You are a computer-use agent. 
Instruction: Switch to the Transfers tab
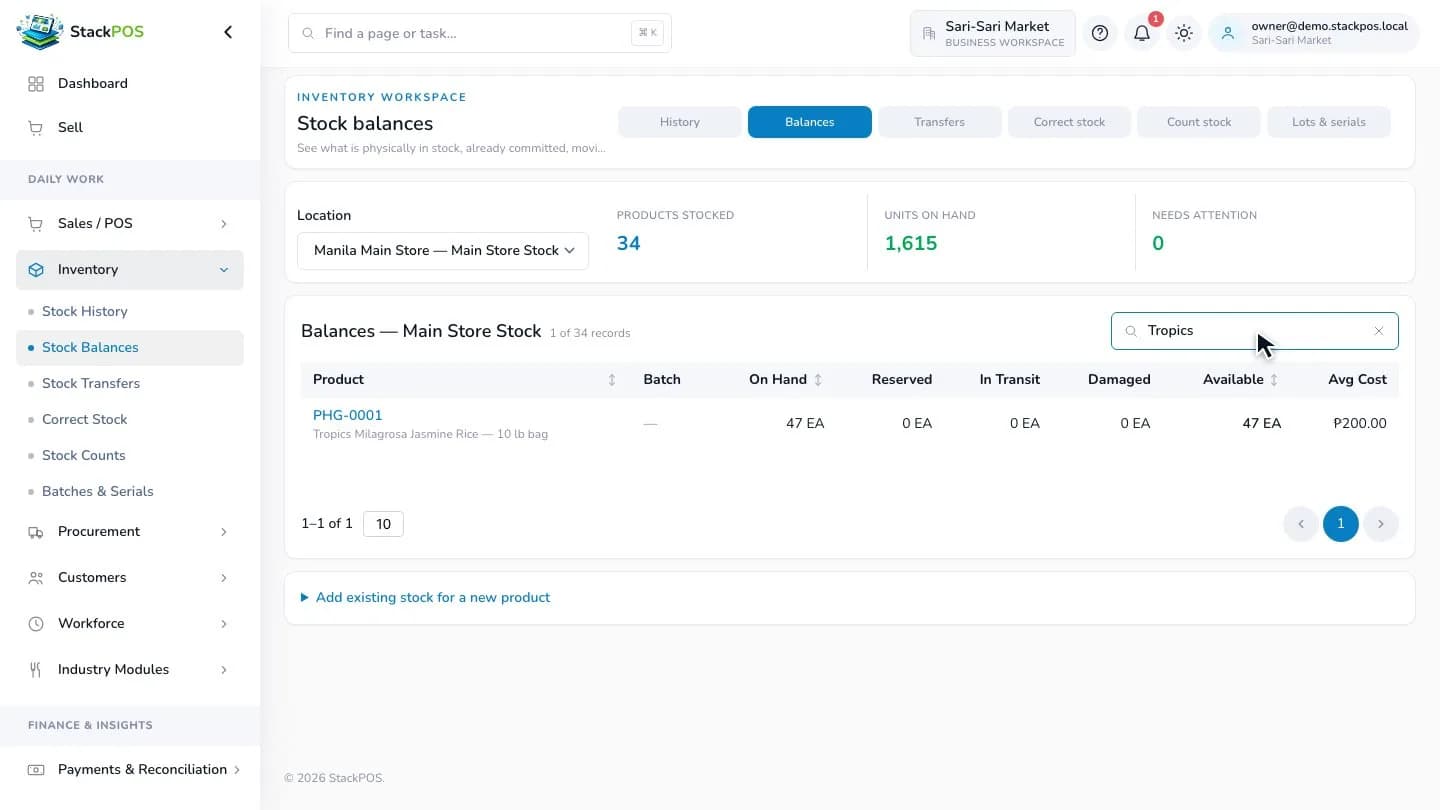click(940, 122)
